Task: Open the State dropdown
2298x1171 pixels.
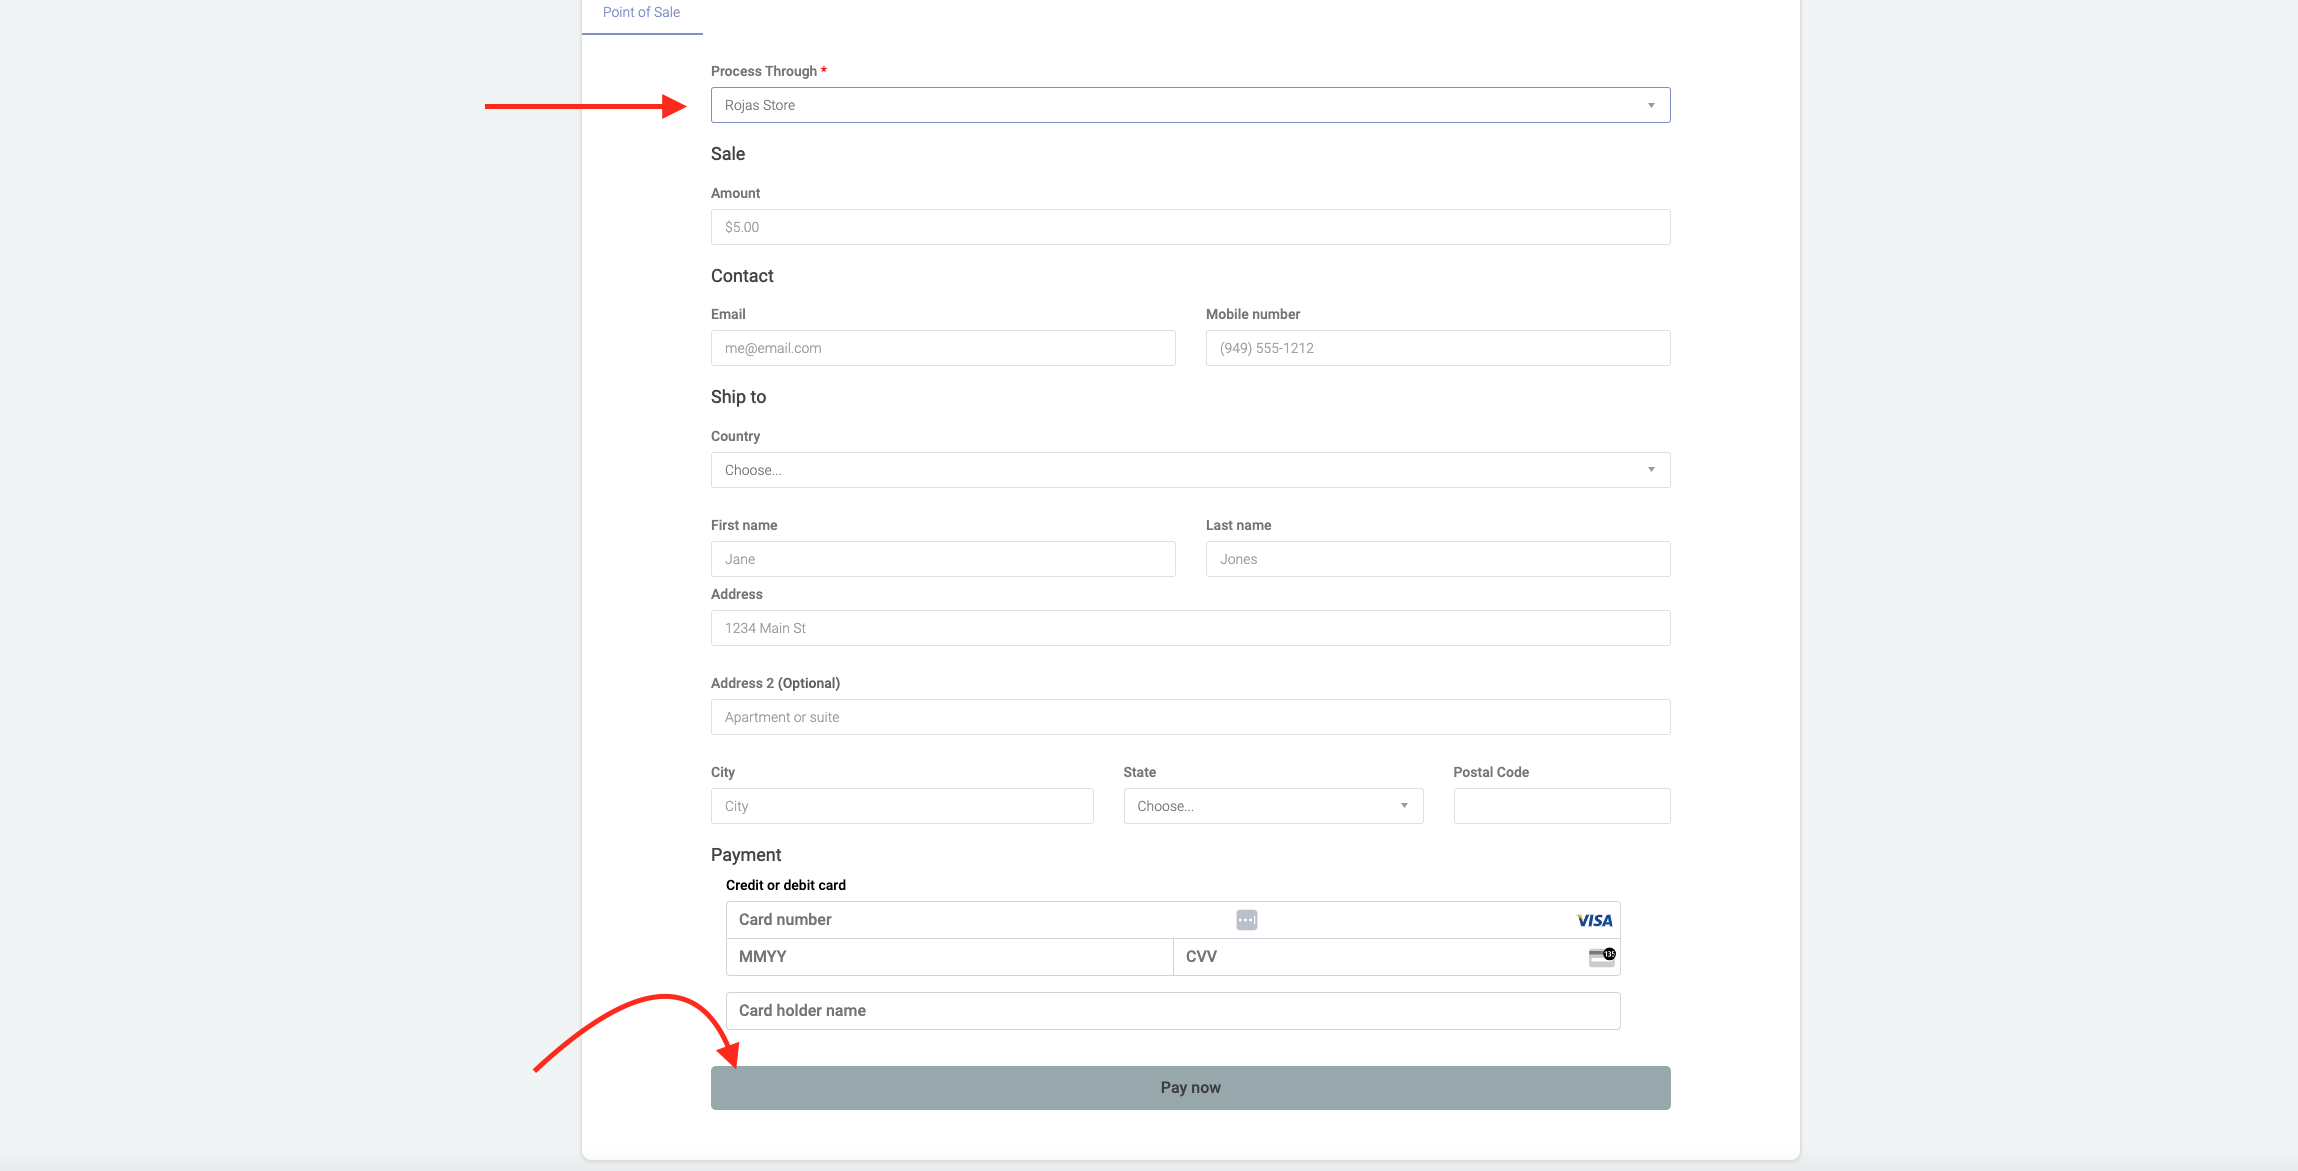Action: 1272,806
